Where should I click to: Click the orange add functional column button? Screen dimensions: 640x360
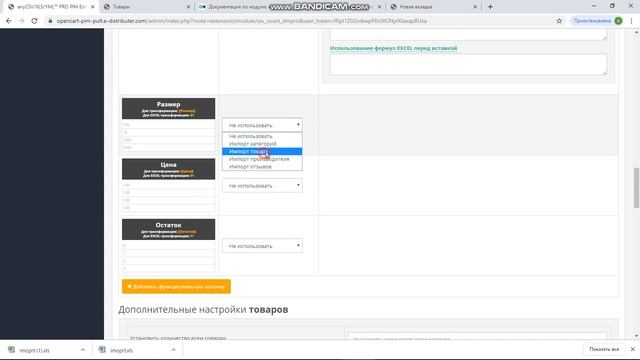tap(176, 287)
